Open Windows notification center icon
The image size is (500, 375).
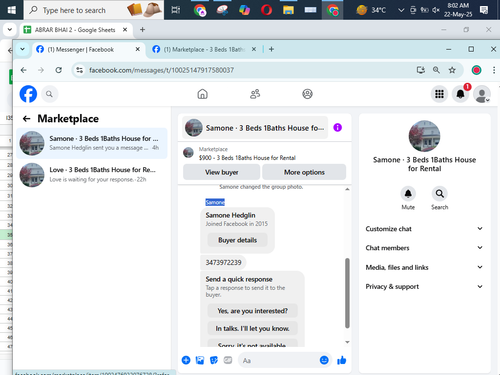[x=484, y=10]
